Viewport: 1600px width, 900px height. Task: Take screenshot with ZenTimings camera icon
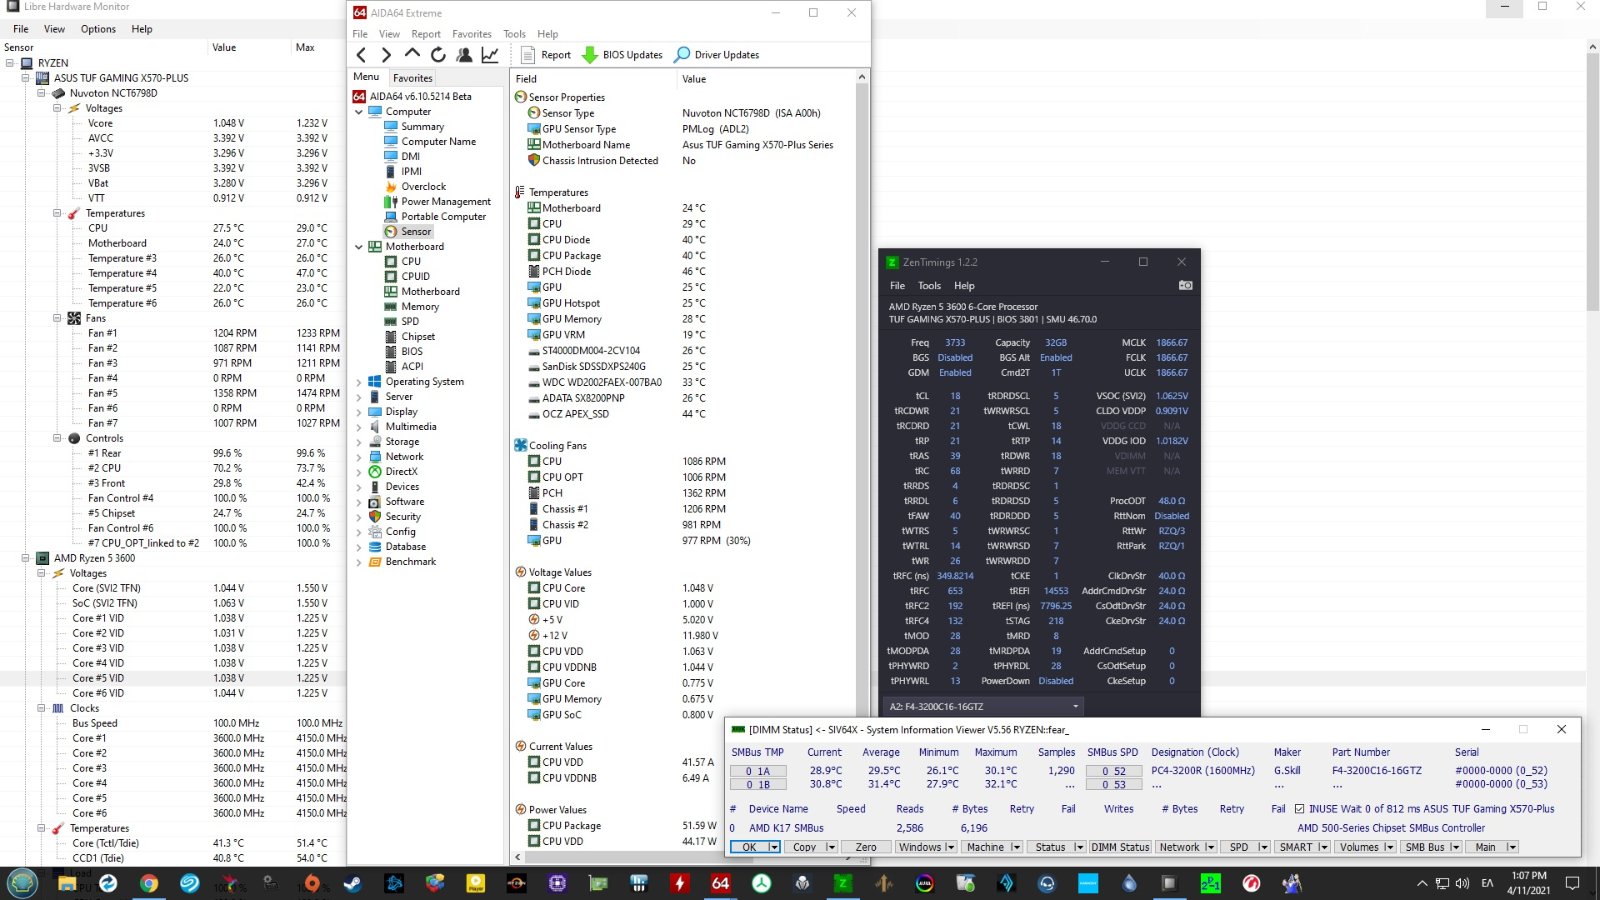(x=1185, y=286)
